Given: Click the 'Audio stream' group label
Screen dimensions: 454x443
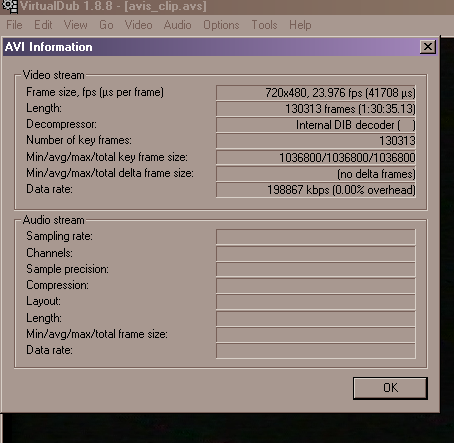Looking at the screenshot, I should tap(53, 220).
